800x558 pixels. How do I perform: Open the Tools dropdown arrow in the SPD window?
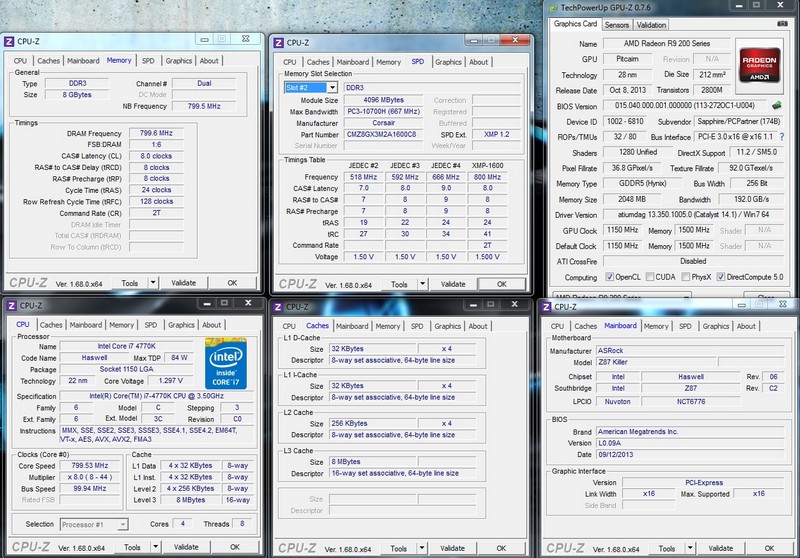coord(422,284)
